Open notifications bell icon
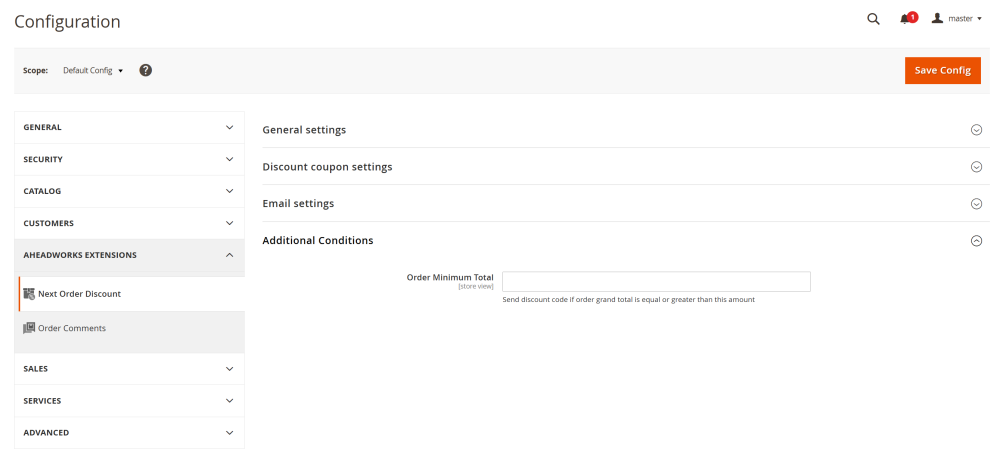 click(904, 19)
